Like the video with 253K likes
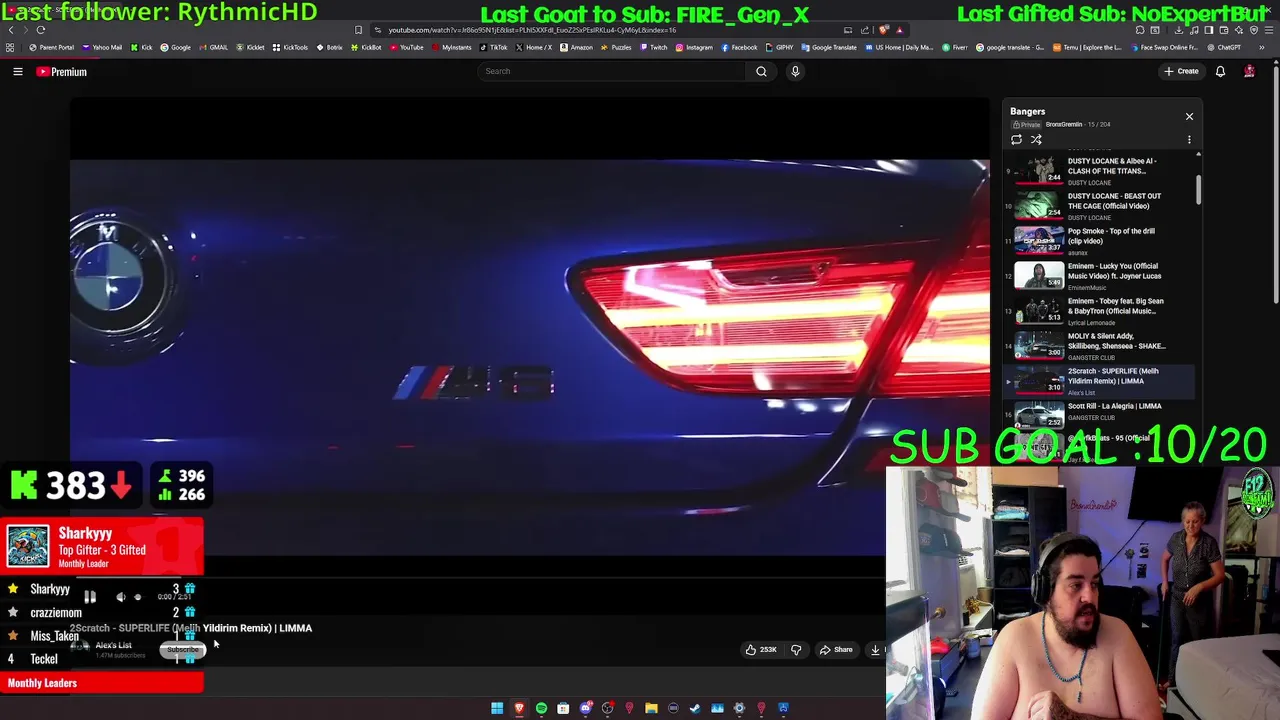Viewport: 1280px width, 720px height. pyautogui.click(x=761, y=650)
